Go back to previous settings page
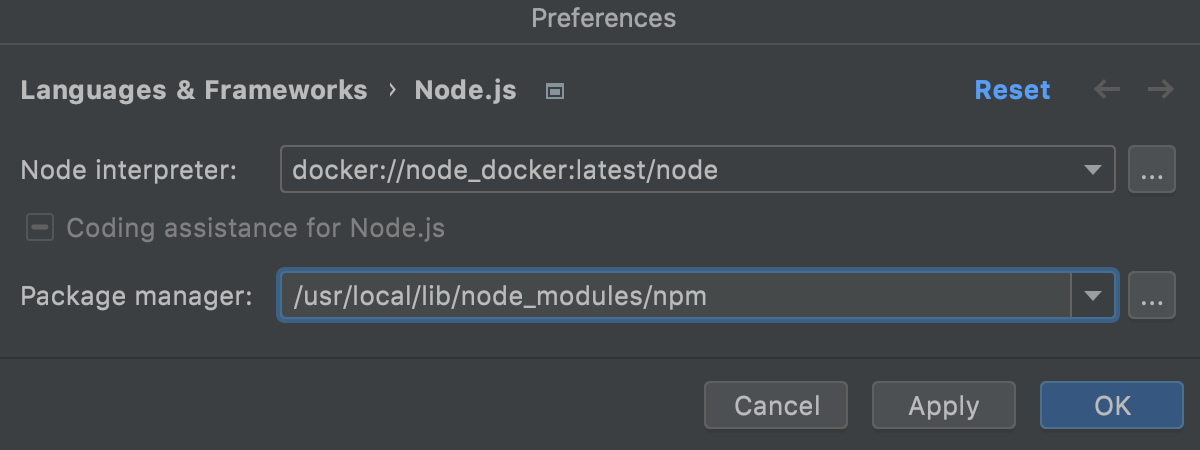This screenshot has height=450, width=1200. 1107,90
